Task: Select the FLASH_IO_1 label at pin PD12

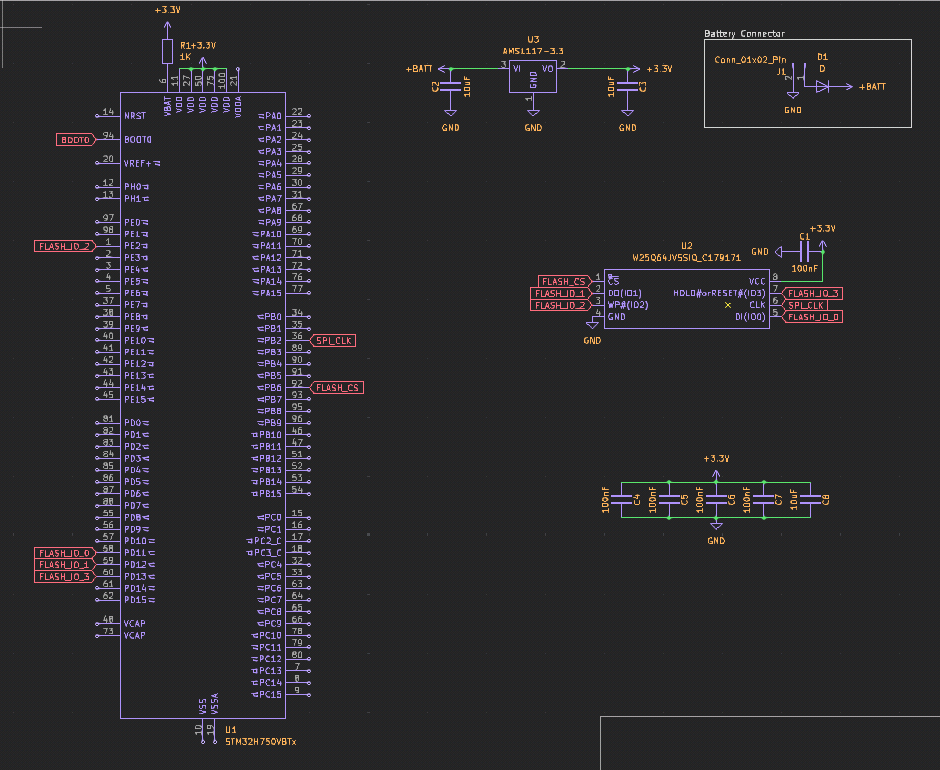Action: pos(65,565)
